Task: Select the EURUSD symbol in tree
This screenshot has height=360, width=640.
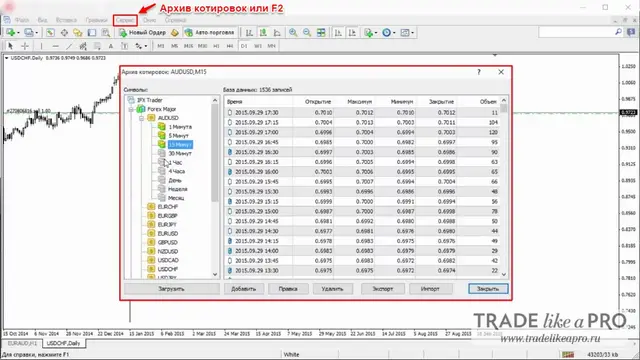Action: point(168,233)
